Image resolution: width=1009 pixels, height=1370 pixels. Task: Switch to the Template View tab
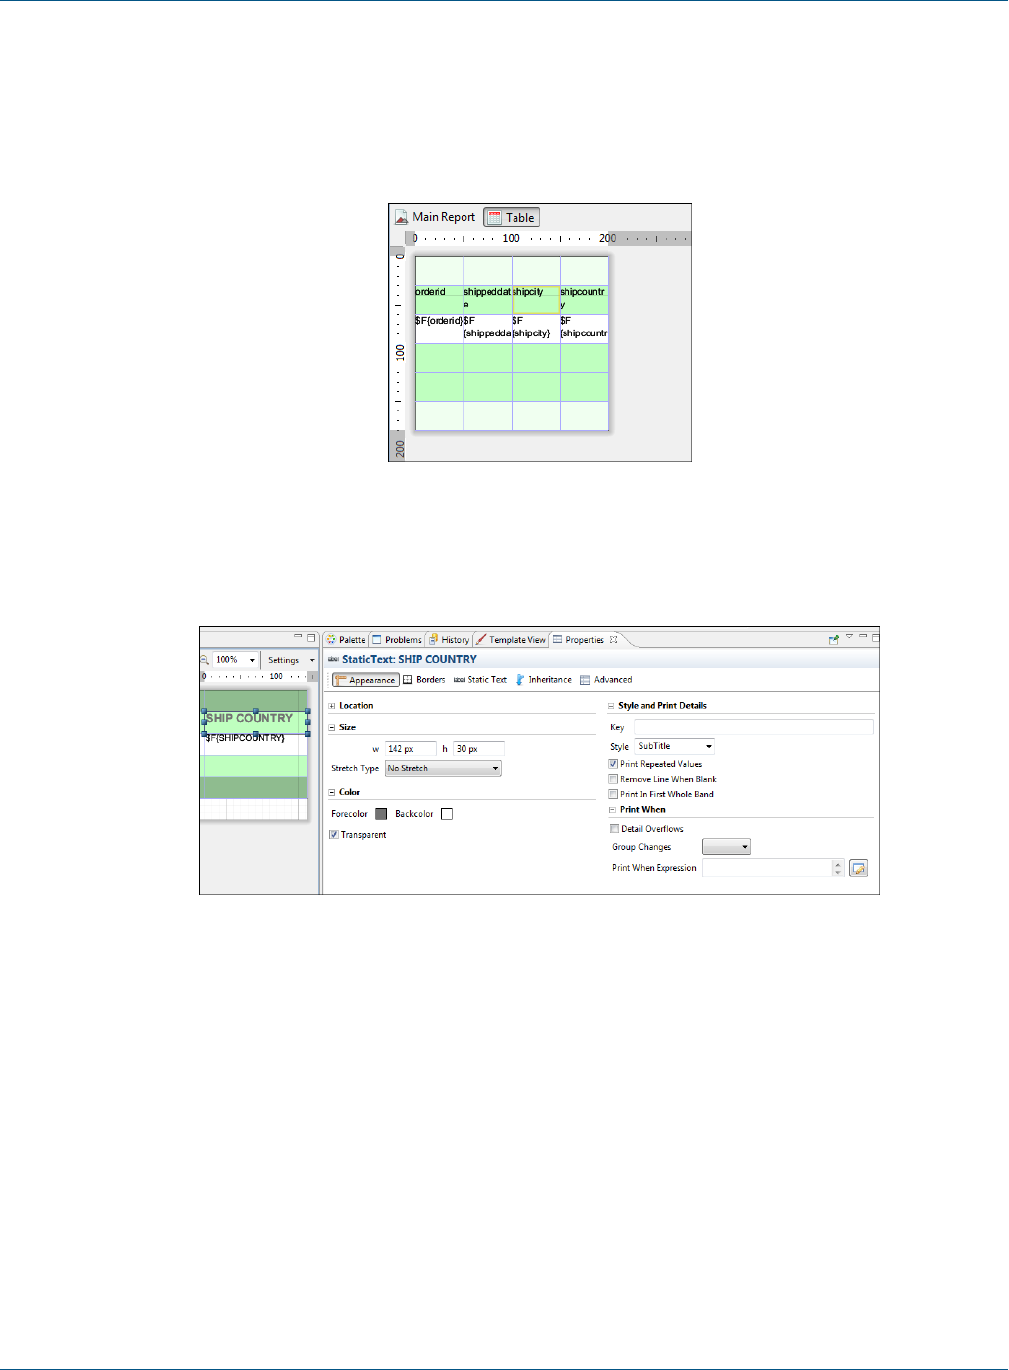point(510,640)
